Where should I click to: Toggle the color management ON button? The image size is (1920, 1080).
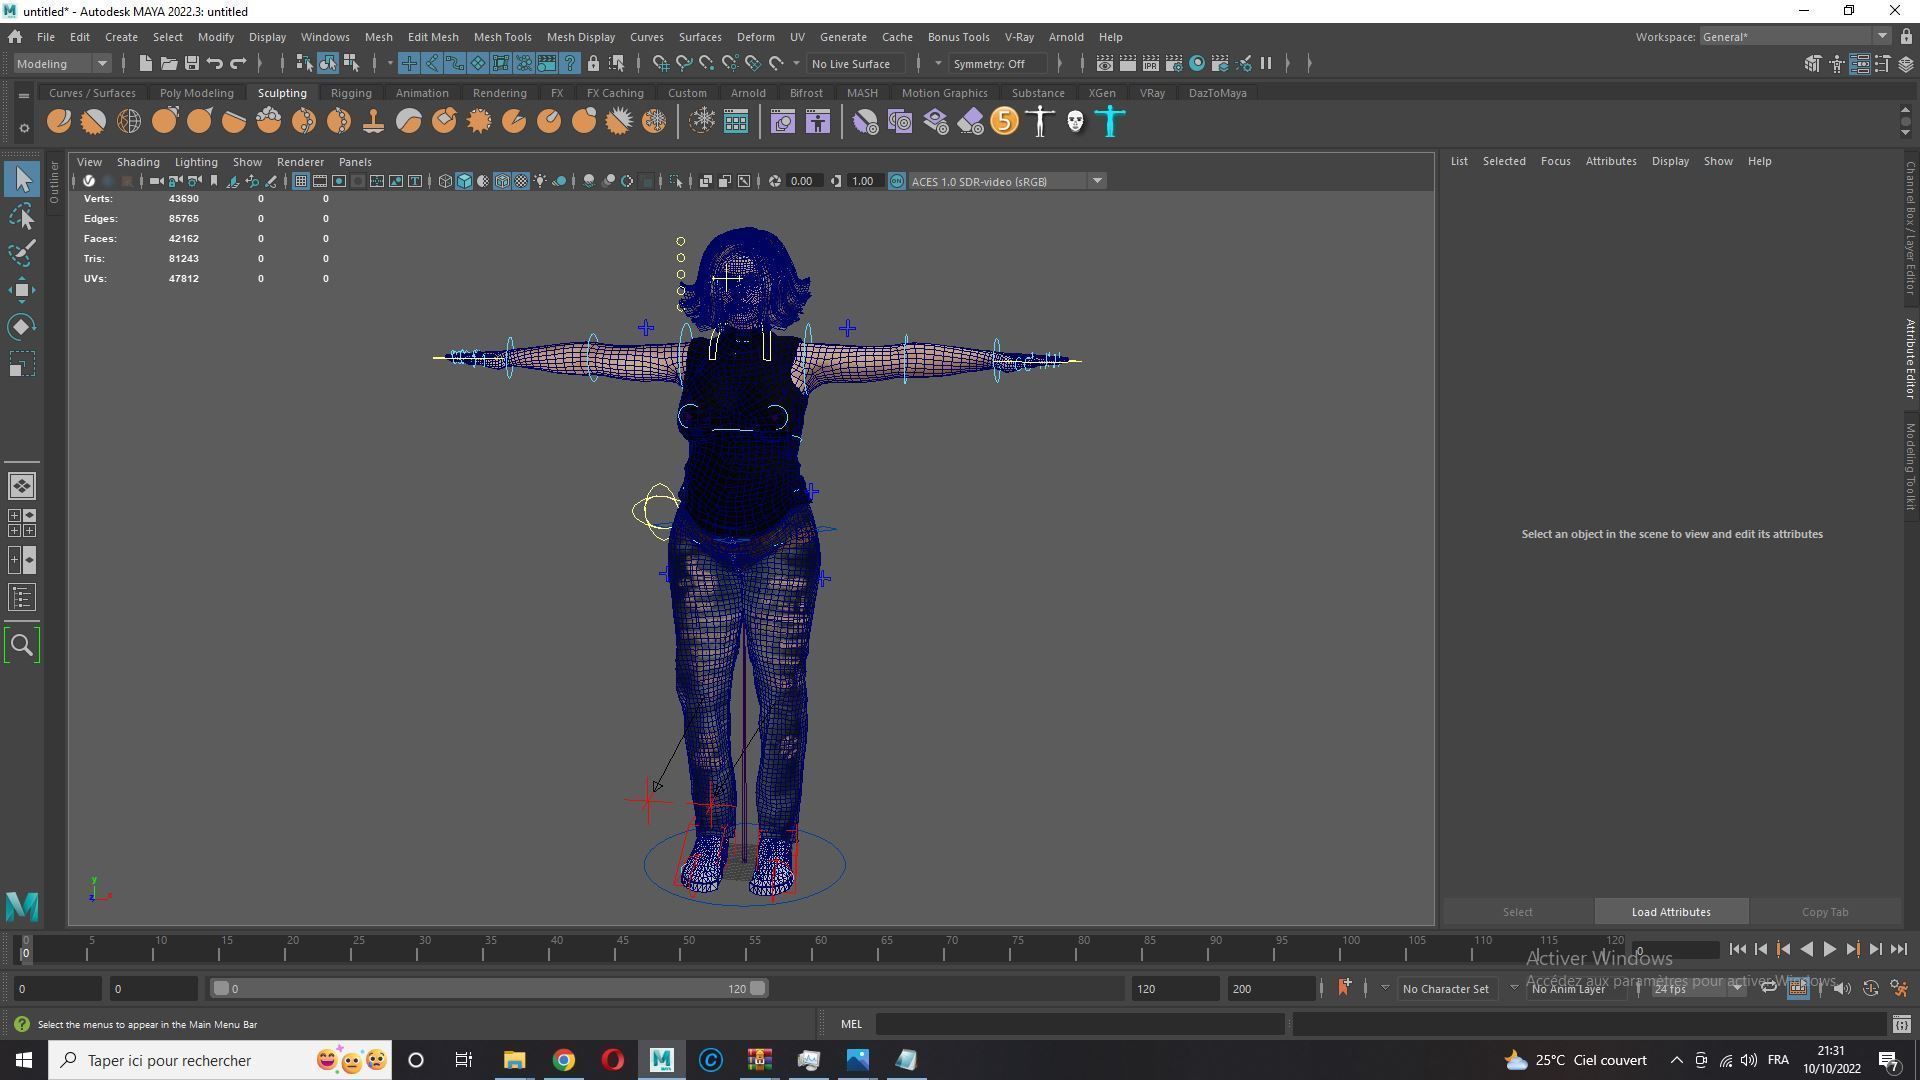pos(897,181)
